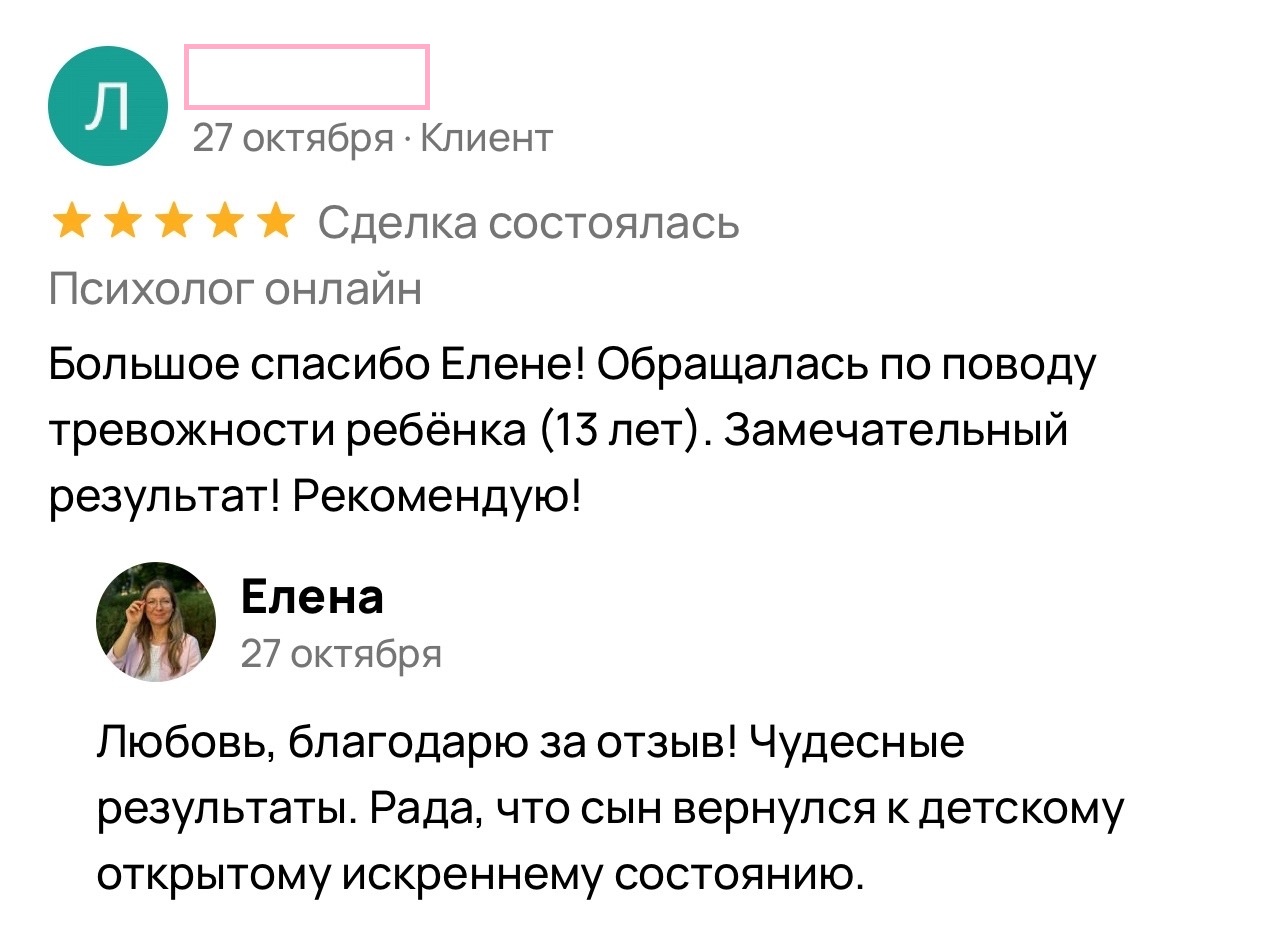The height and width of the screenshot is (932, 1284).
Task: Click the second rating star
Action: pos(122,222)
